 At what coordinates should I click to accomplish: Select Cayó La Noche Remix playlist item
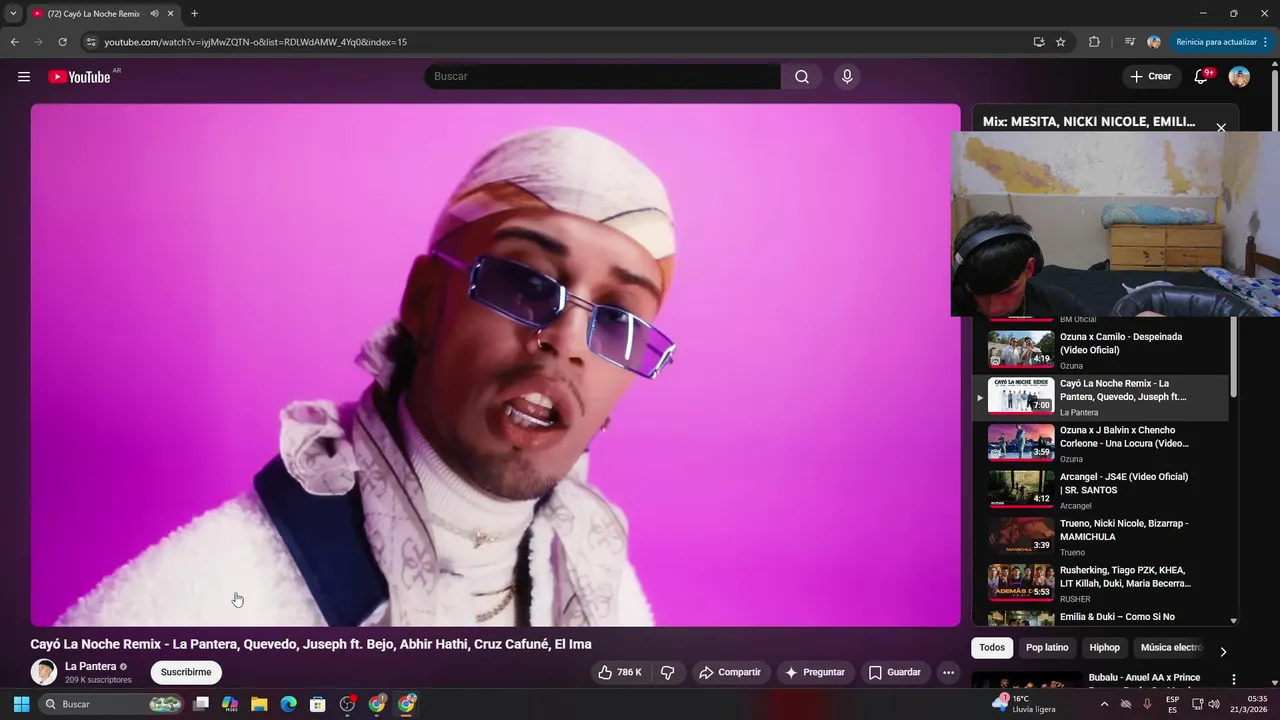(1100, 398)
